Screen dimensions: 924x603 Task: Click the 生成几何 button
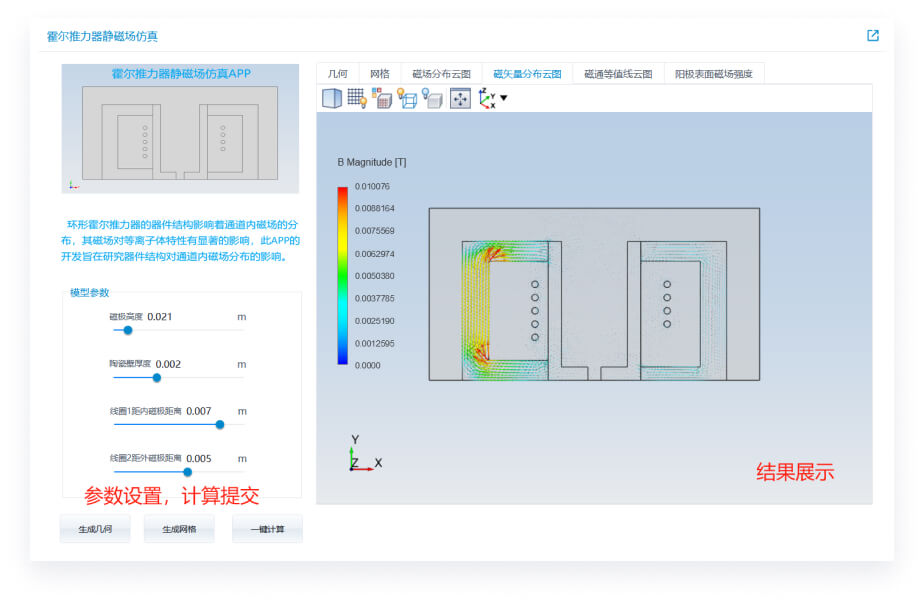point(95,530)
